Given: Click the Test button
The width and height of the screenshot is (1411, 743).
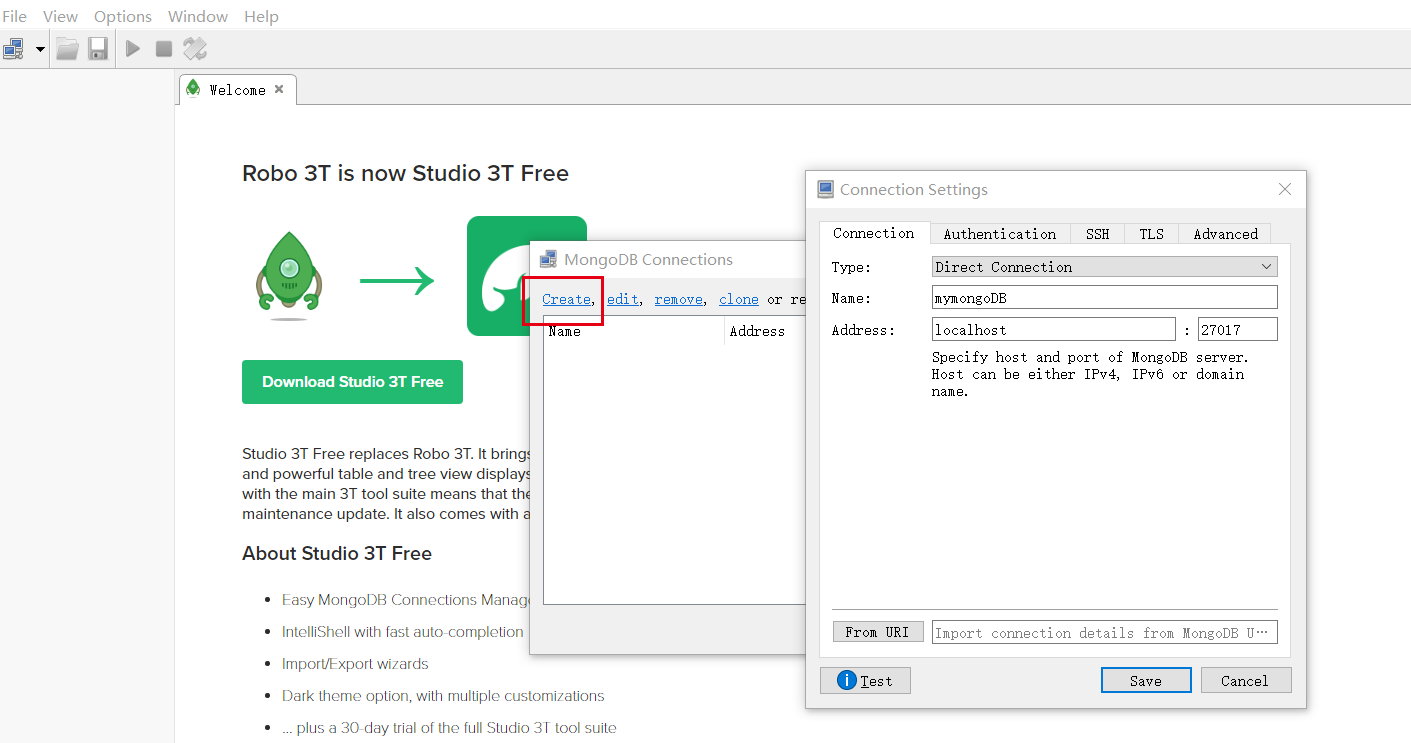Looking at the screenshot, I should 865,681.
